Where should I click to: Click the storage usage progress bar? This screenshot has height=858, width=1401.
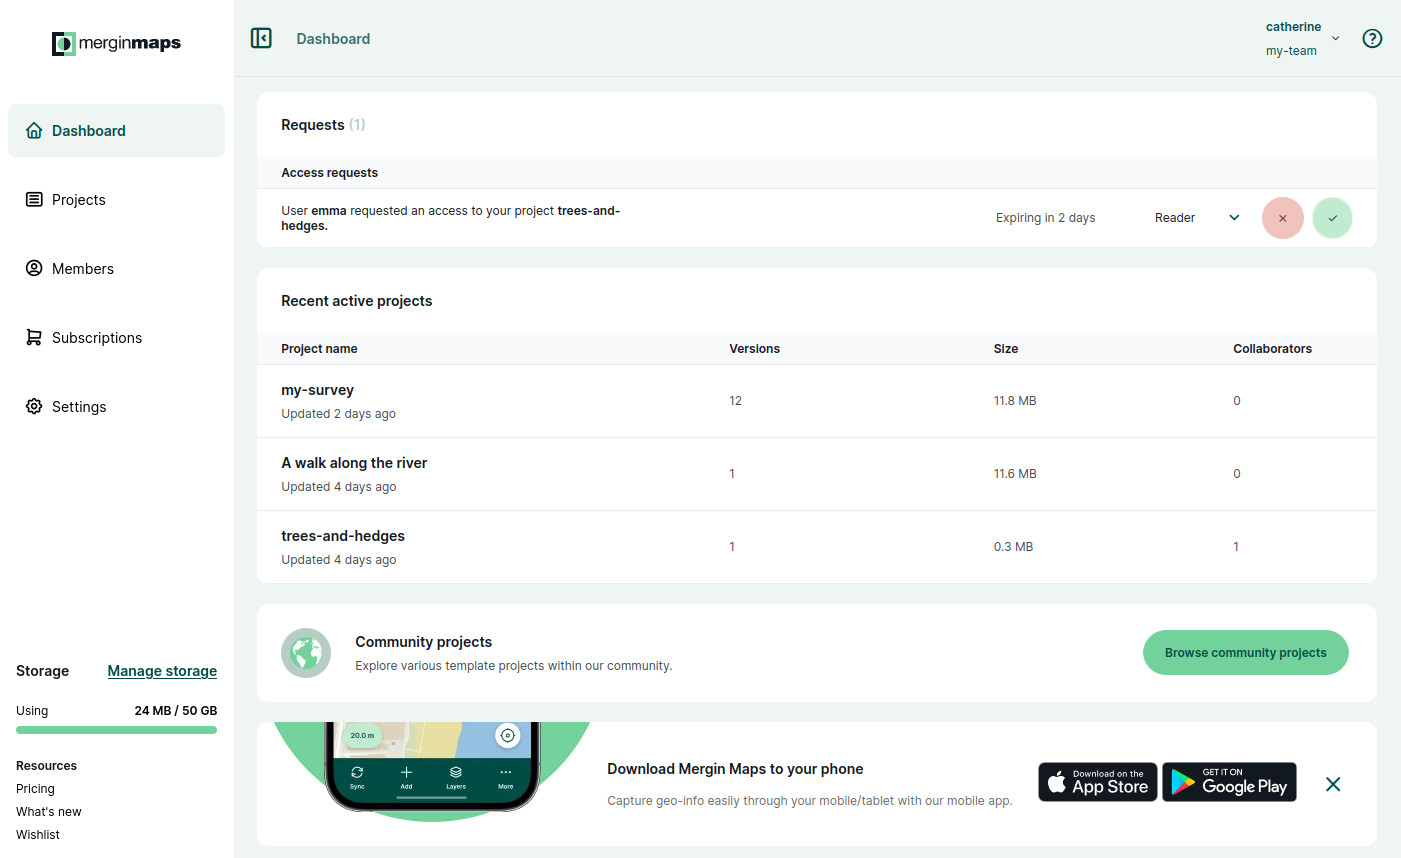[x=116, y=730]
